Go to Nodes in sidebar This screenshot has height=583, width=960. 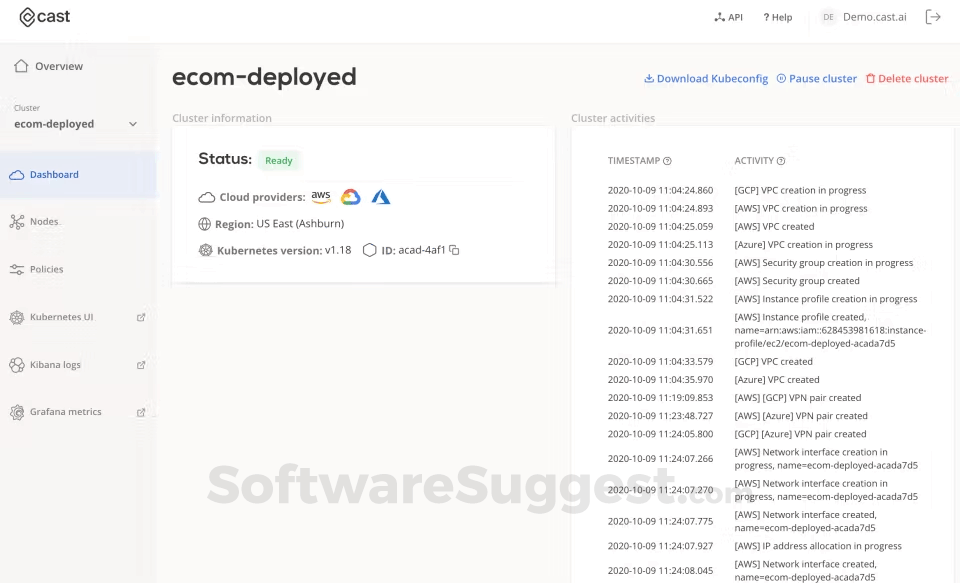[x=44, y=222]
